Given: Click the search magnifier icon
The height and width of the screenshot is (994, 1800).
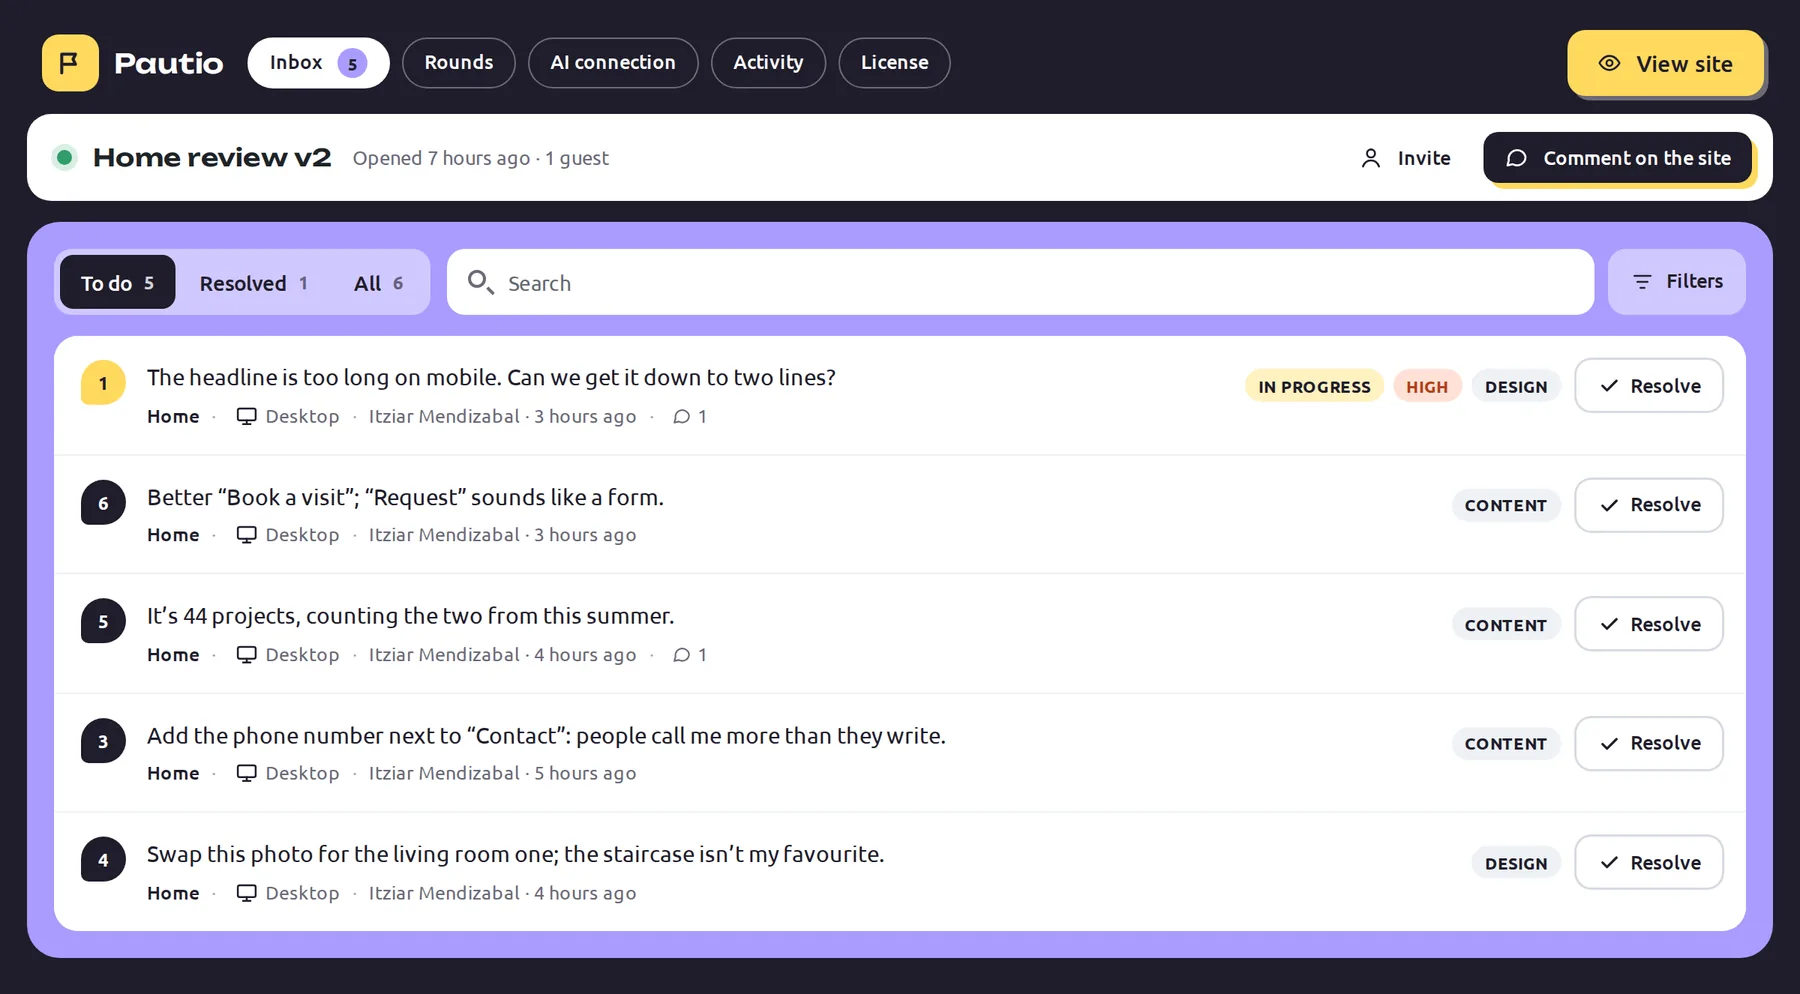Looking at the screenshot, I should coord(480,282).
